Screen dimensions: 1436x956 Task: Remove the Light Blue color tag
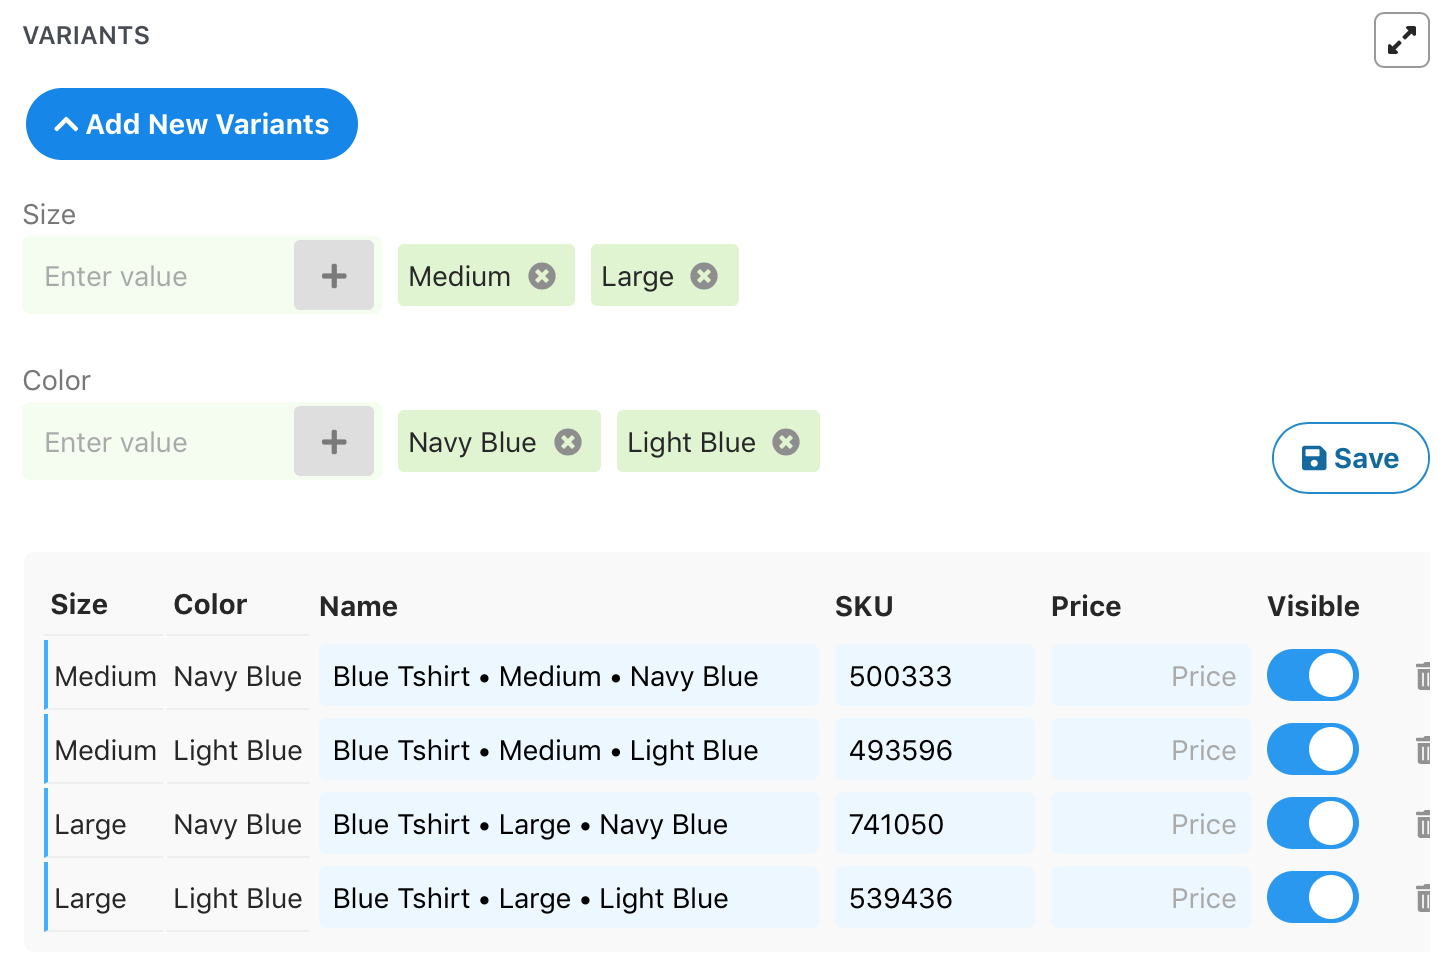pyautogui.click(x=787, y=442)
